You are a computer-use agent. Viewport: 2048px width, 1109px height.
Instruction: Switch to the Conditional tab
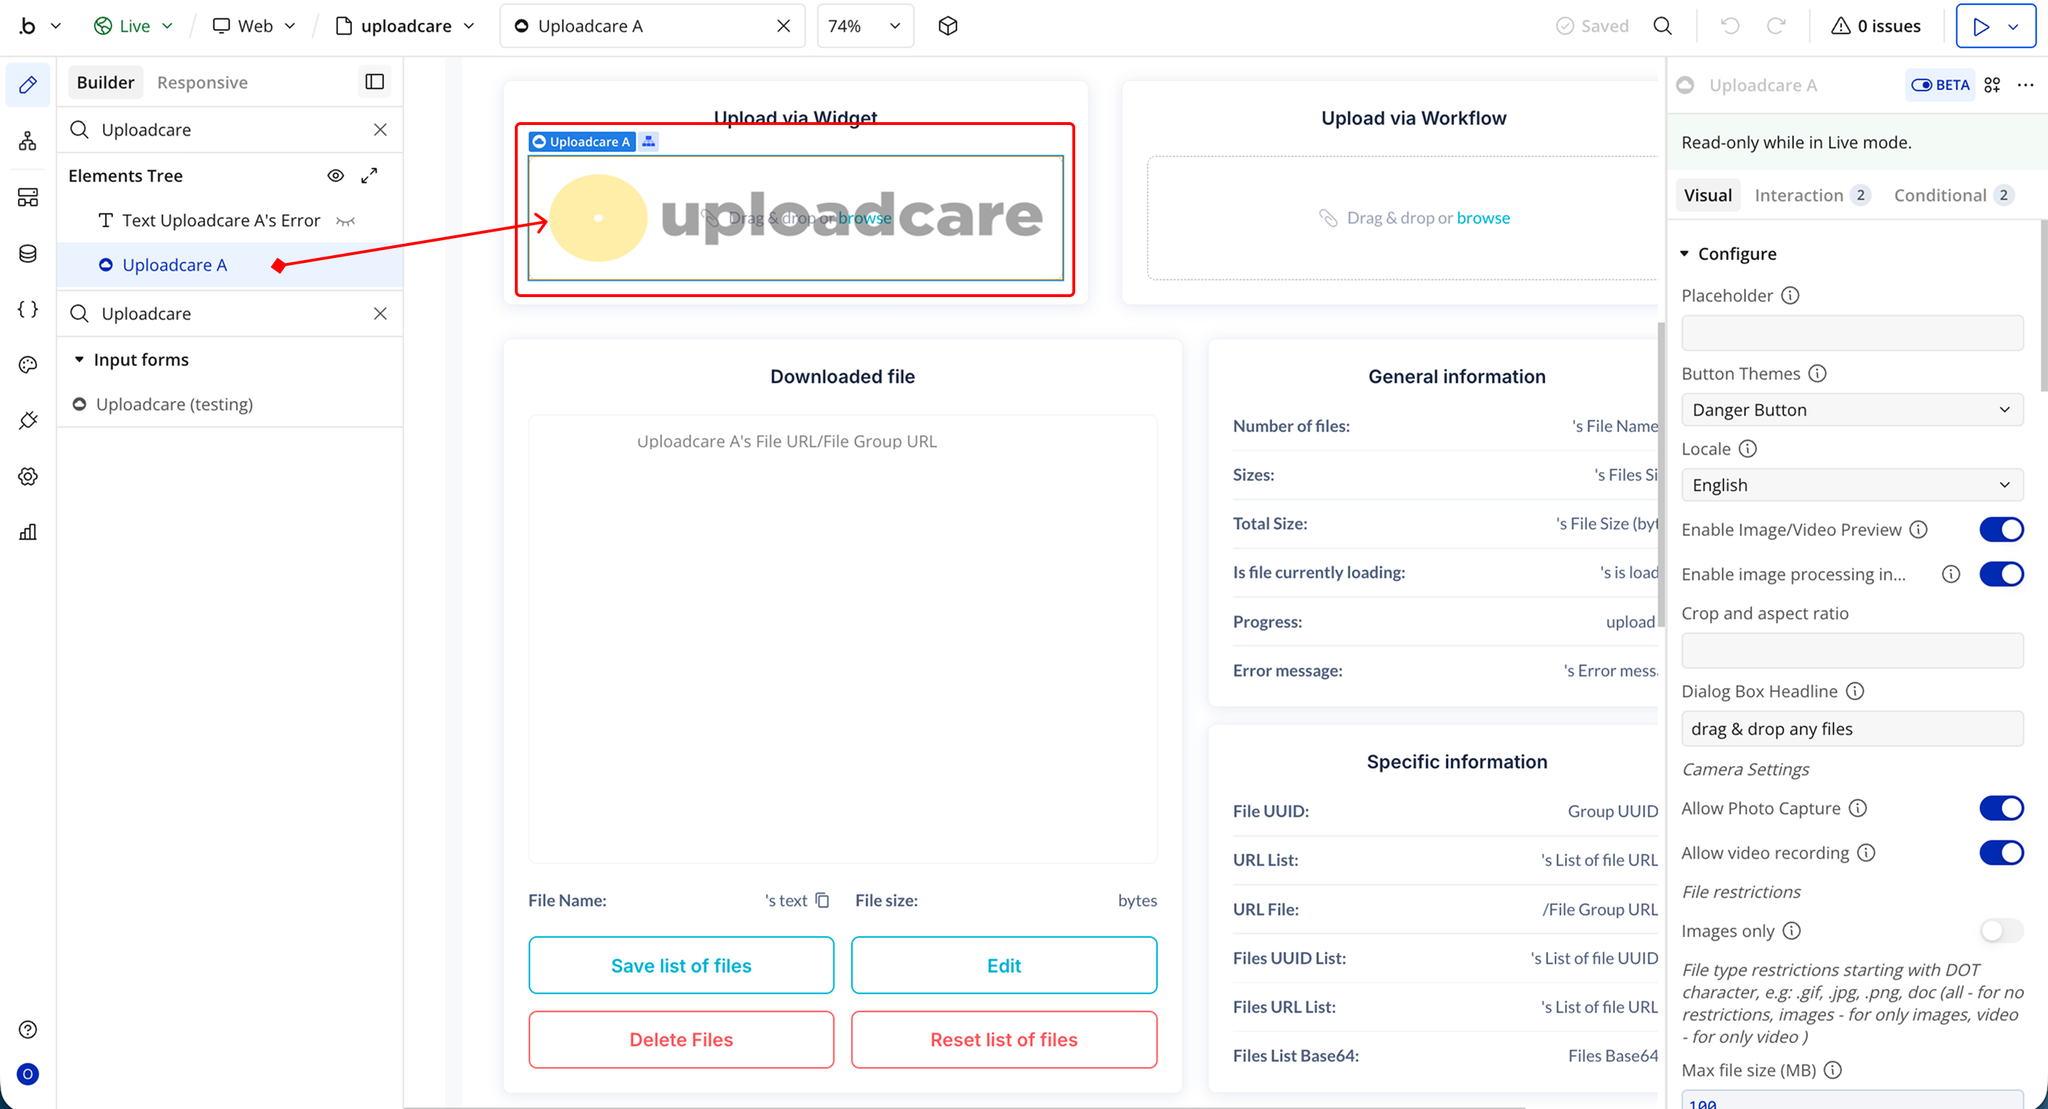pos(1953,195)
